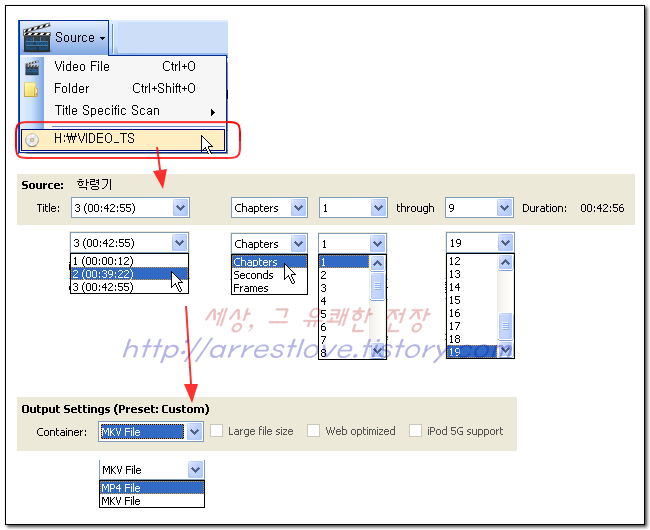Open Title dropdown in Source panel

point(130,208)
